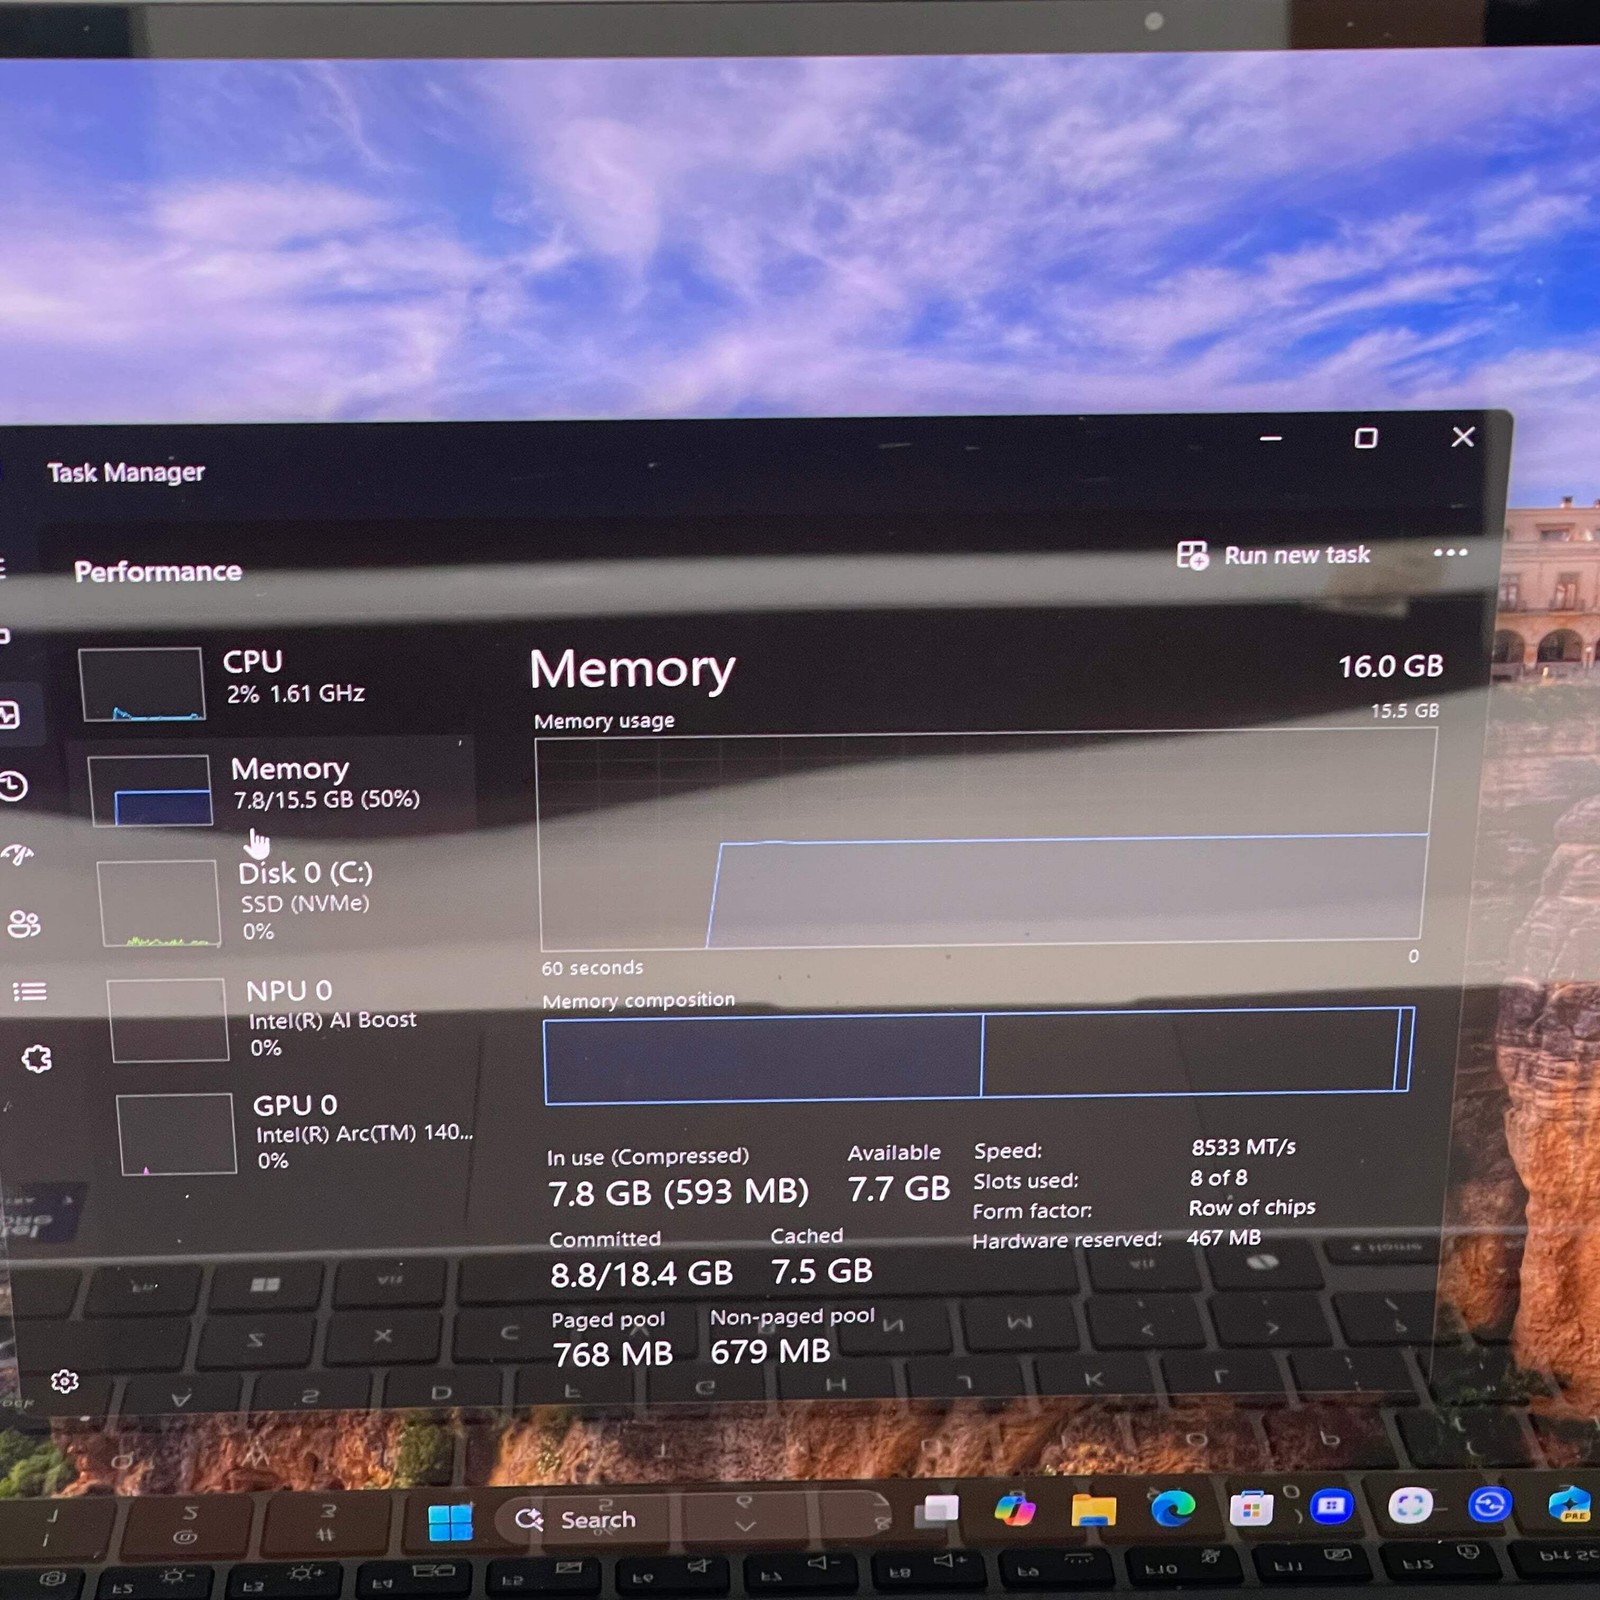Image resolution: width=1600 pixels, height=1600 pixels.
Task: Launch Microsoft Edge from taskbar
Action: coord(1172,1508)
